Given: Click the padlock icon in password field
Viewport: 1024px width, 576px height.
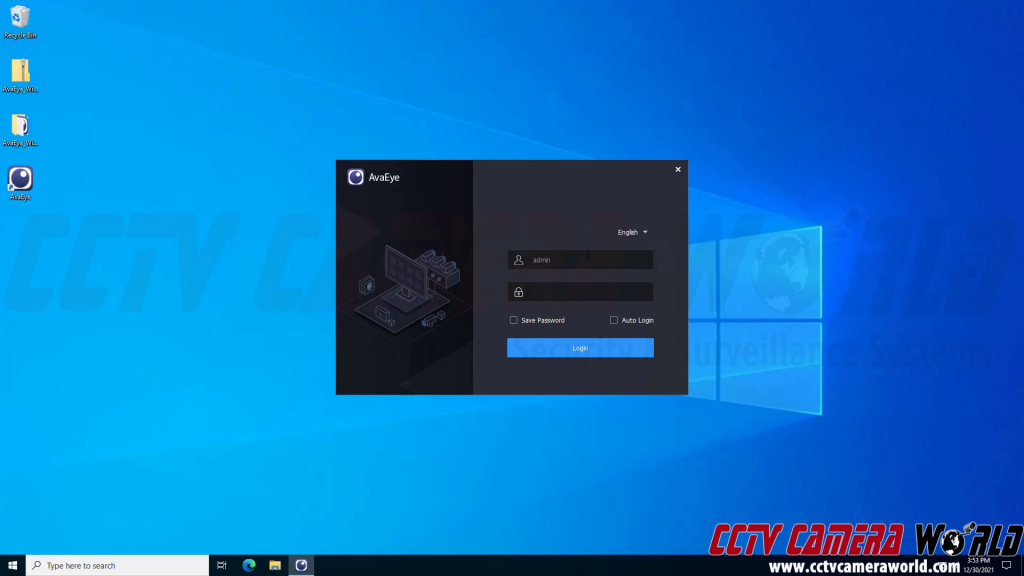Looking at the screenshot, I should [x=518, y=292].
